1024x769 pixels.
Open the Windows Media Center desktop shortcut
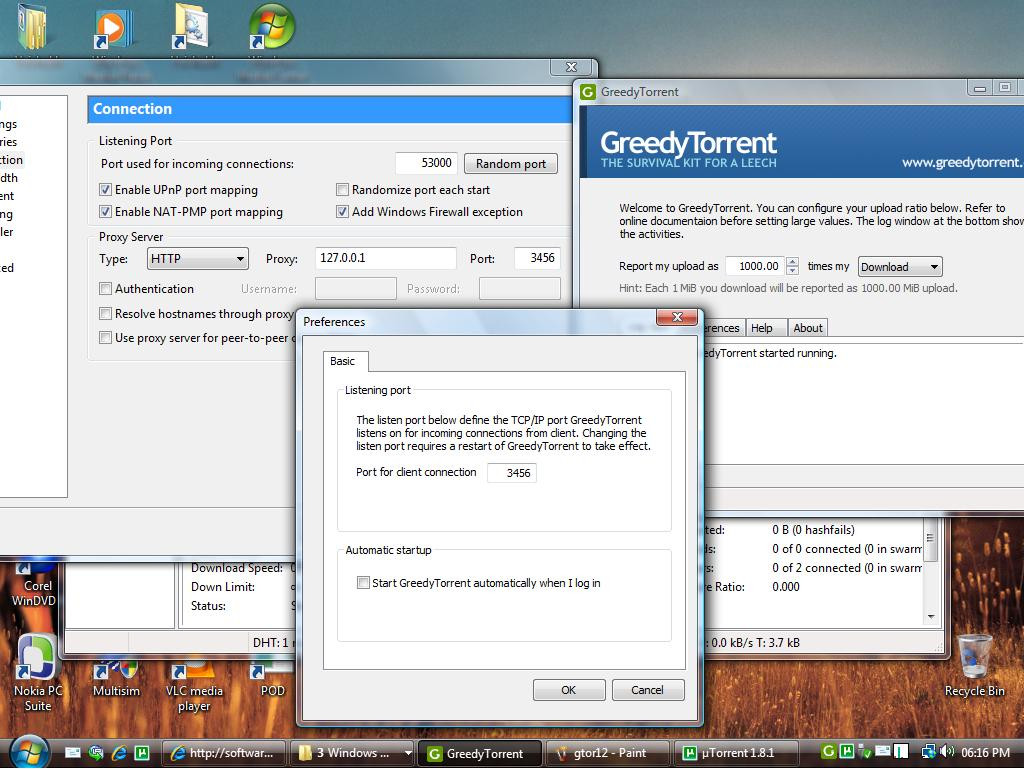271,27
